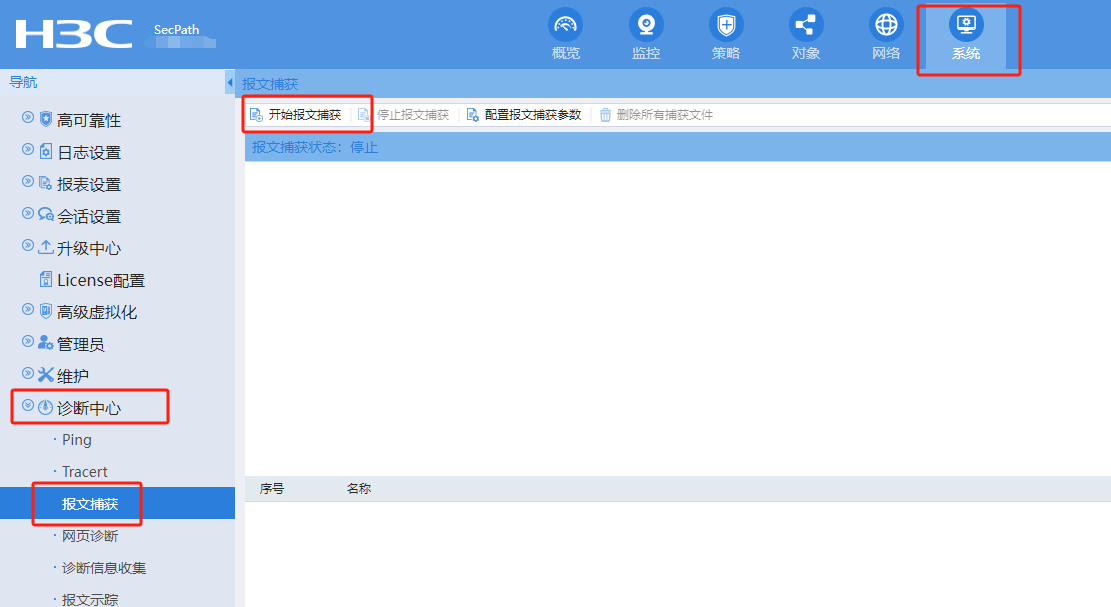Click the 会话设置 session icon
1111x607 pixels.
(46, 215)
